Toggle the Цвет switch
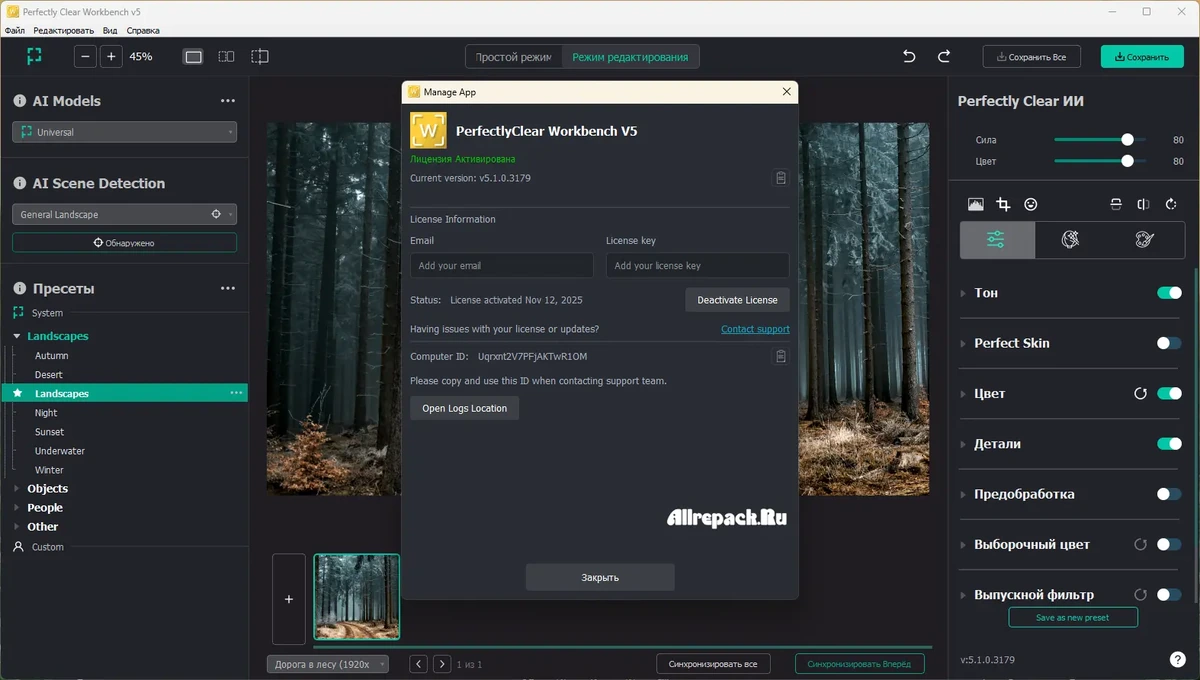This screenshot has width=1200, height=680. coord(1169,394)
